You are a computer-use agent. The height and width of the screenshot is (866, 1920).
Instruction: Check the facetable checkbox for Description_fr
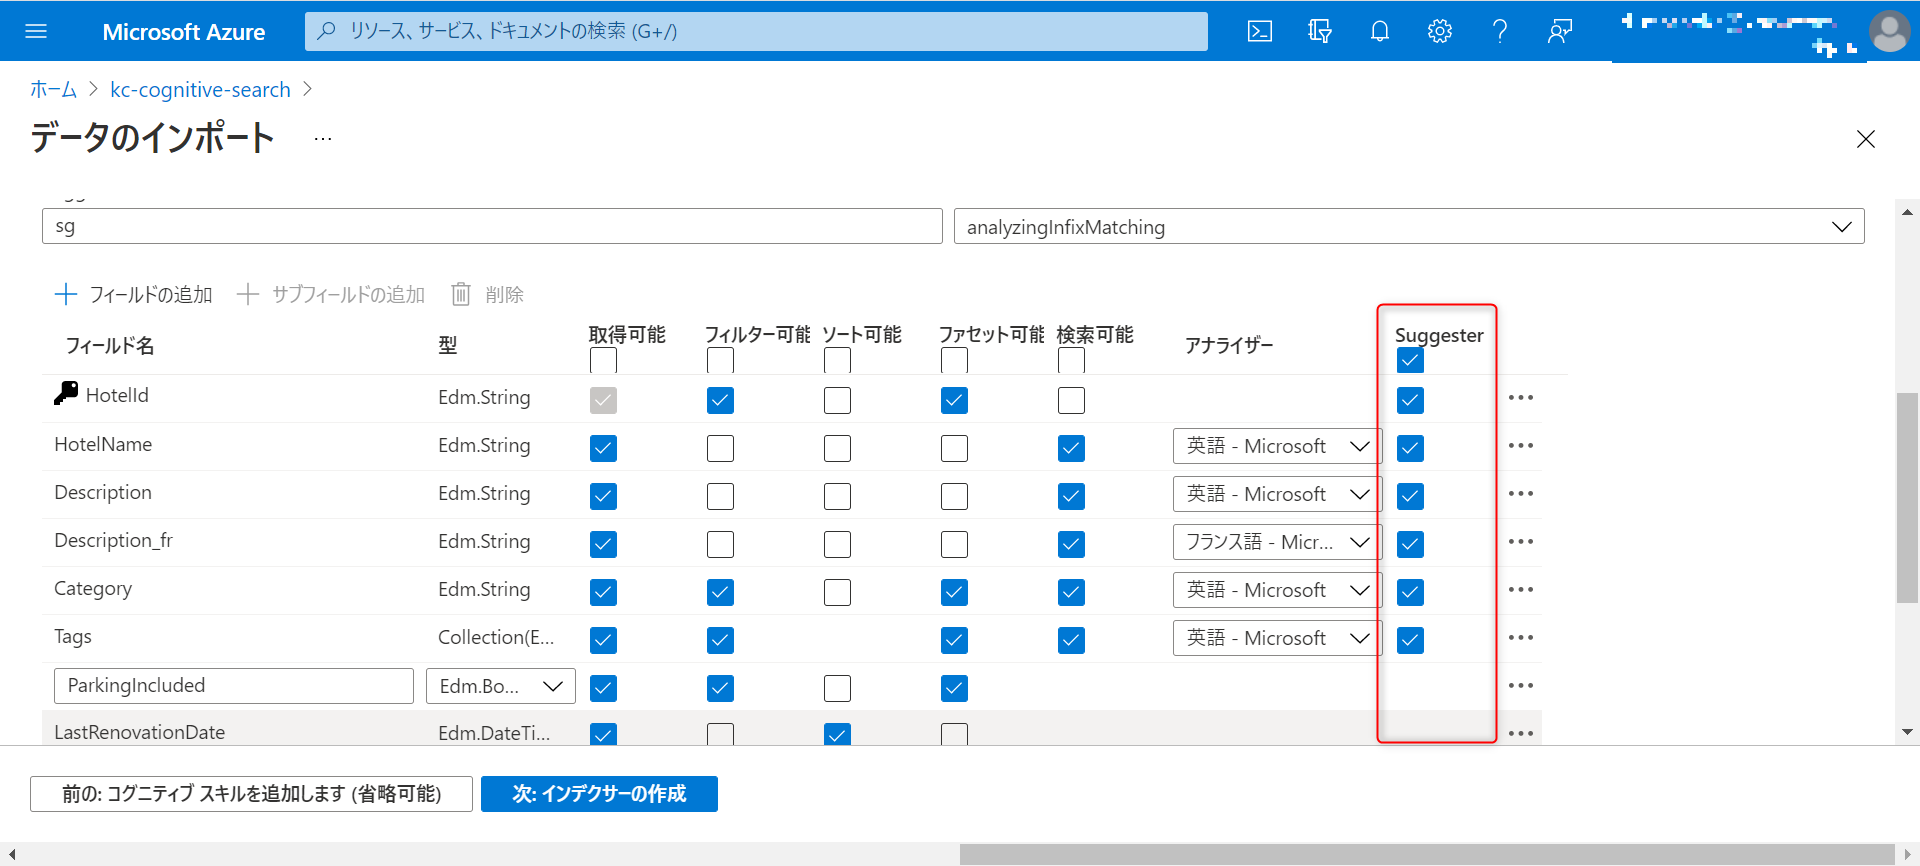(x=954, y=544)
